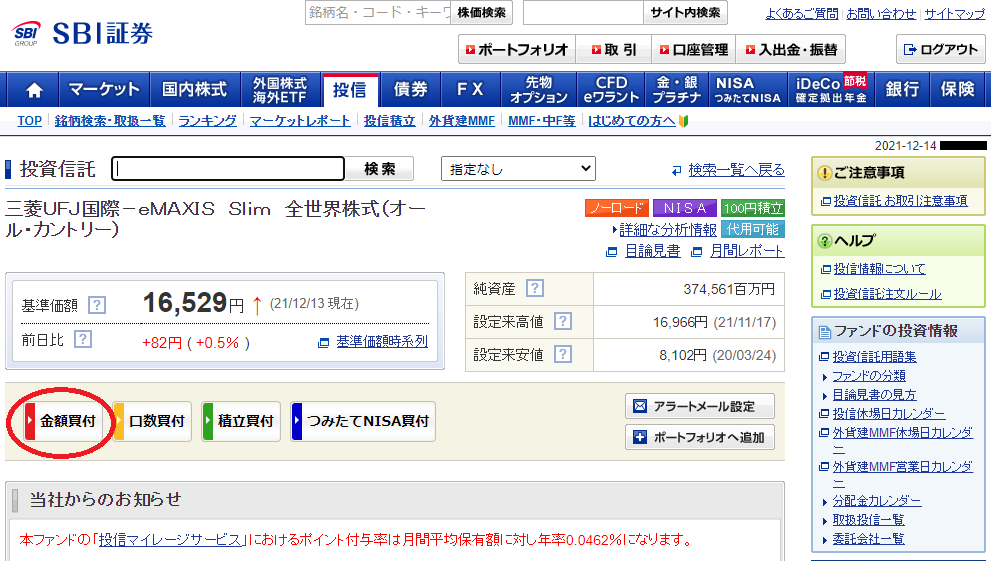The image size is (991, 561).
Task: Click the 取引 header button
Action: (614, 49)
